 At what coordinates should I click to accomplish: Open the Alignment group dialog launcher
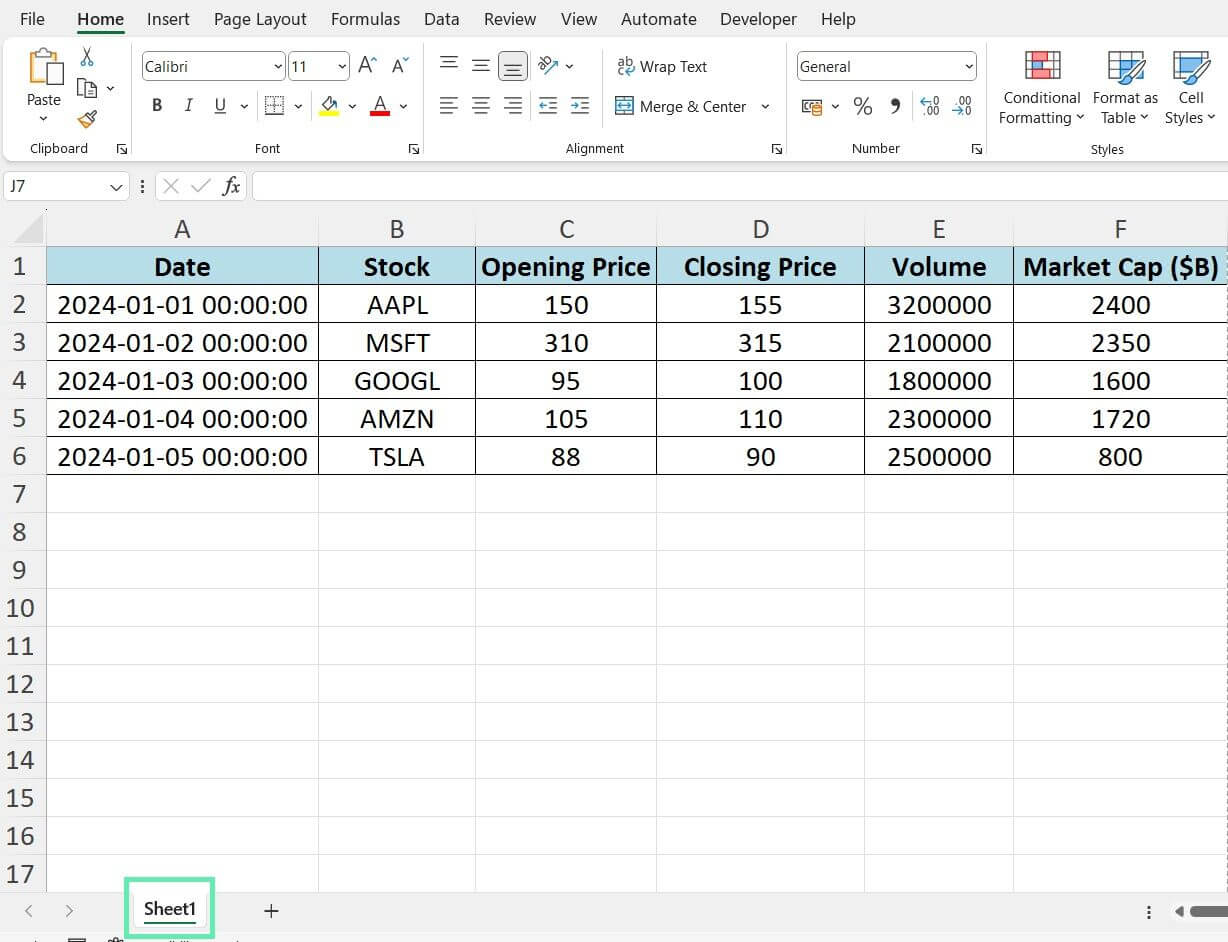[776, 149]
